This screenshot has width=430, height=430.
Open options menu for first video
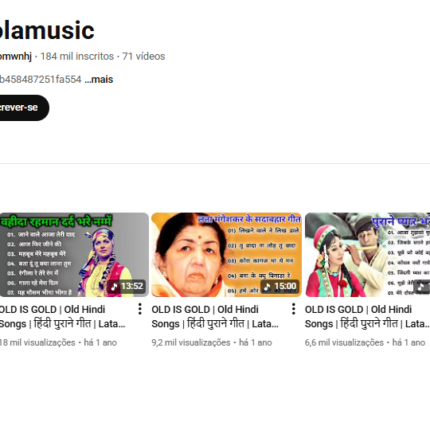tap(140, 309)
